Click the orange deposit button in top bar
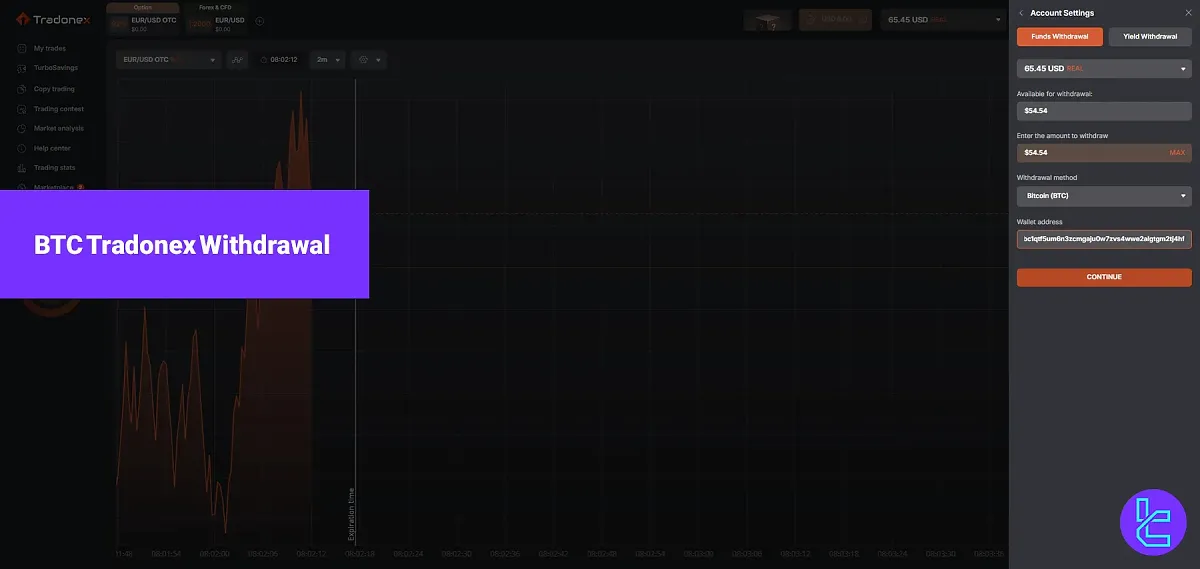 pos(834,20)
